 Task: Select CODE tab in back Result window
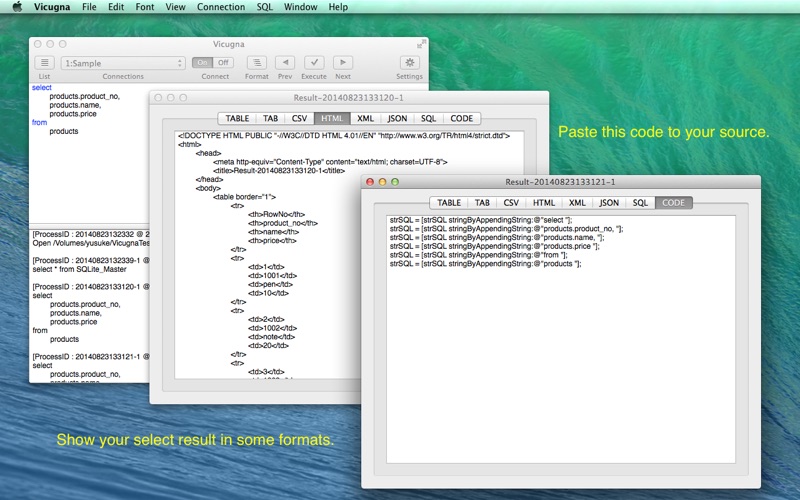(x=461, y=118)
